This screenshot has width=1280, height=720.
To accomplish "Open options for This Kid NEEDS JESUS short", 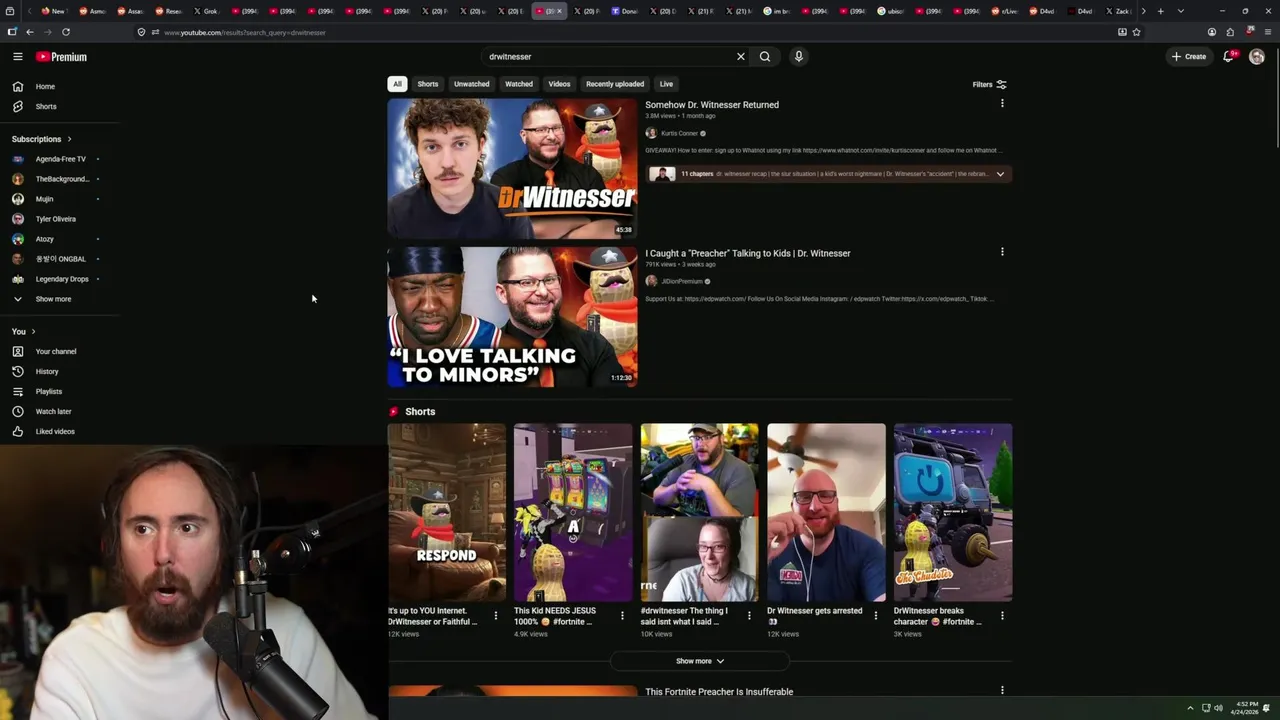I will 622,616.
